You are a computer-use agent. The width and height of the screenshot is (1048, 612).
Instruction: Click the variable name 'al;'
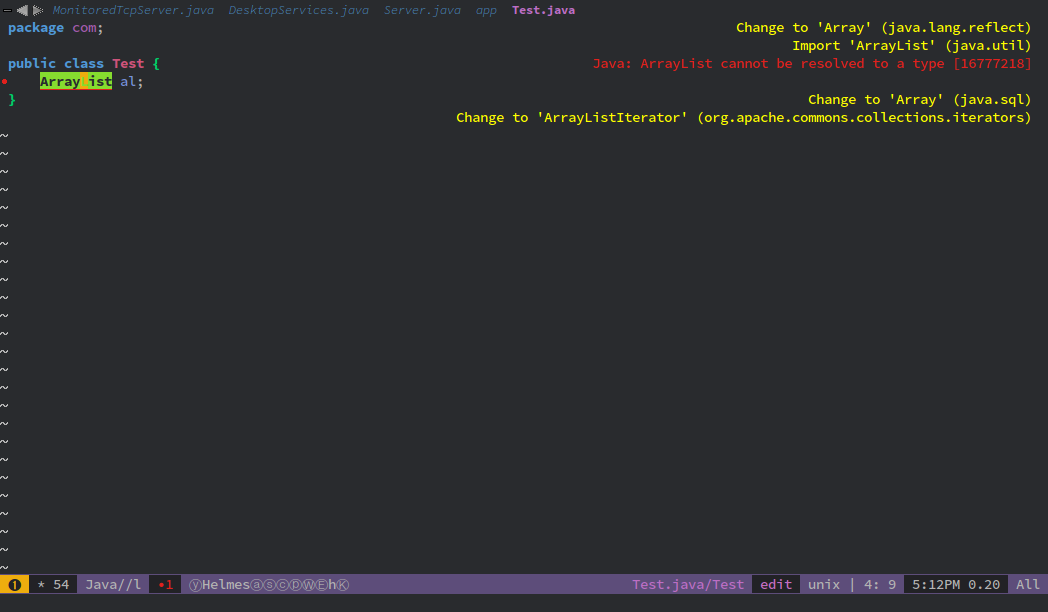(x=132, y=82)
